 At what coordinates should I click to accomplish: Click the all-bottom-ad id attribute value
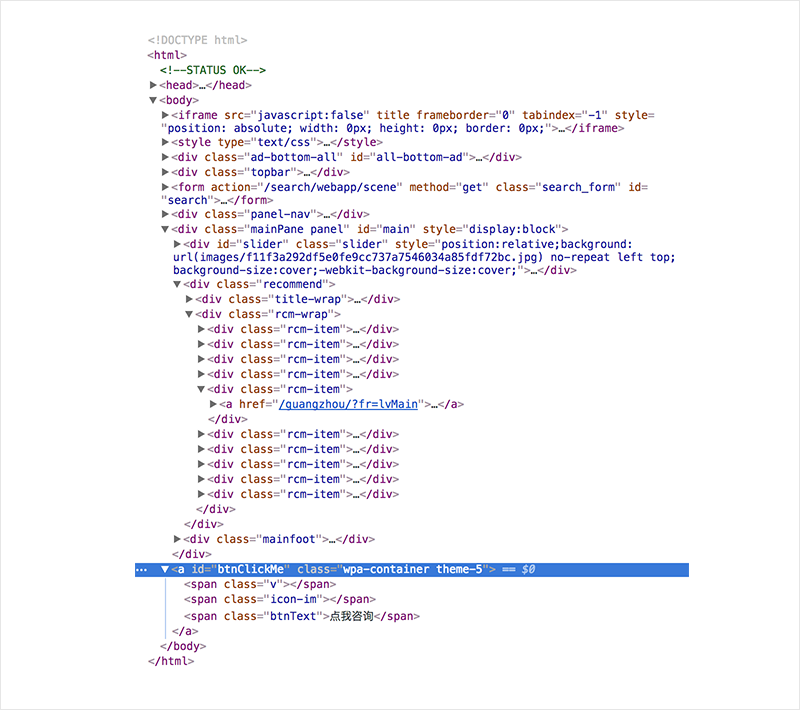pyautogui.click(x=419, y=157)
